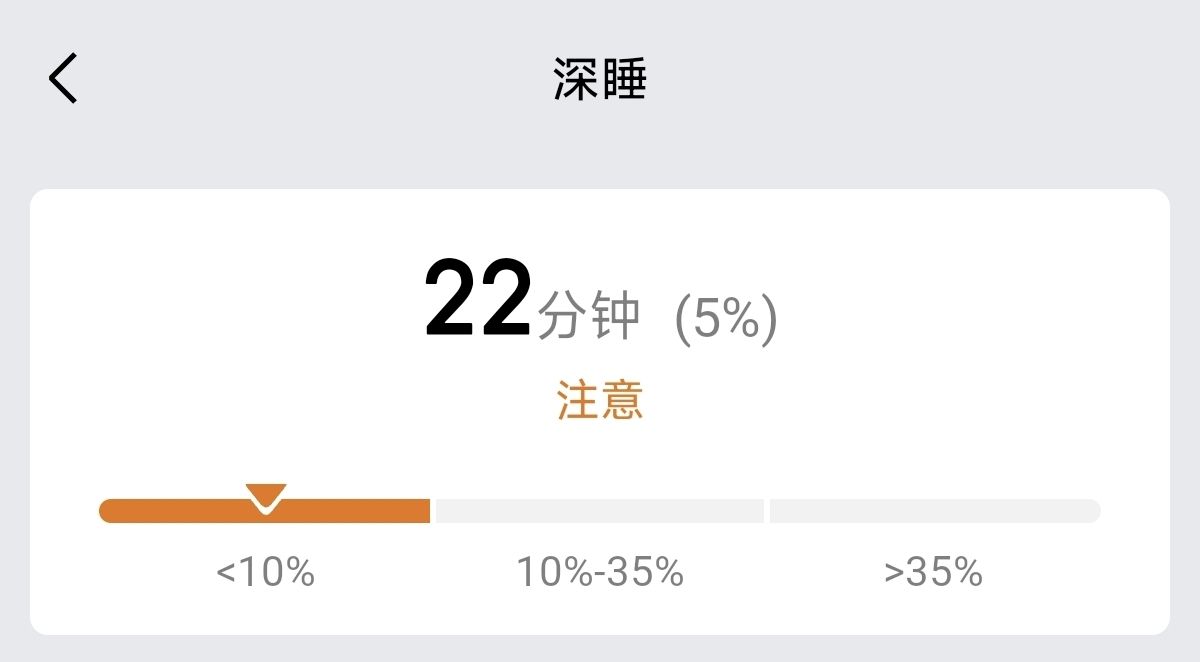This screenshot has width=1200, height=662.
Task: Click the gap between orange and middle segments
Action: tap(433, 511)
